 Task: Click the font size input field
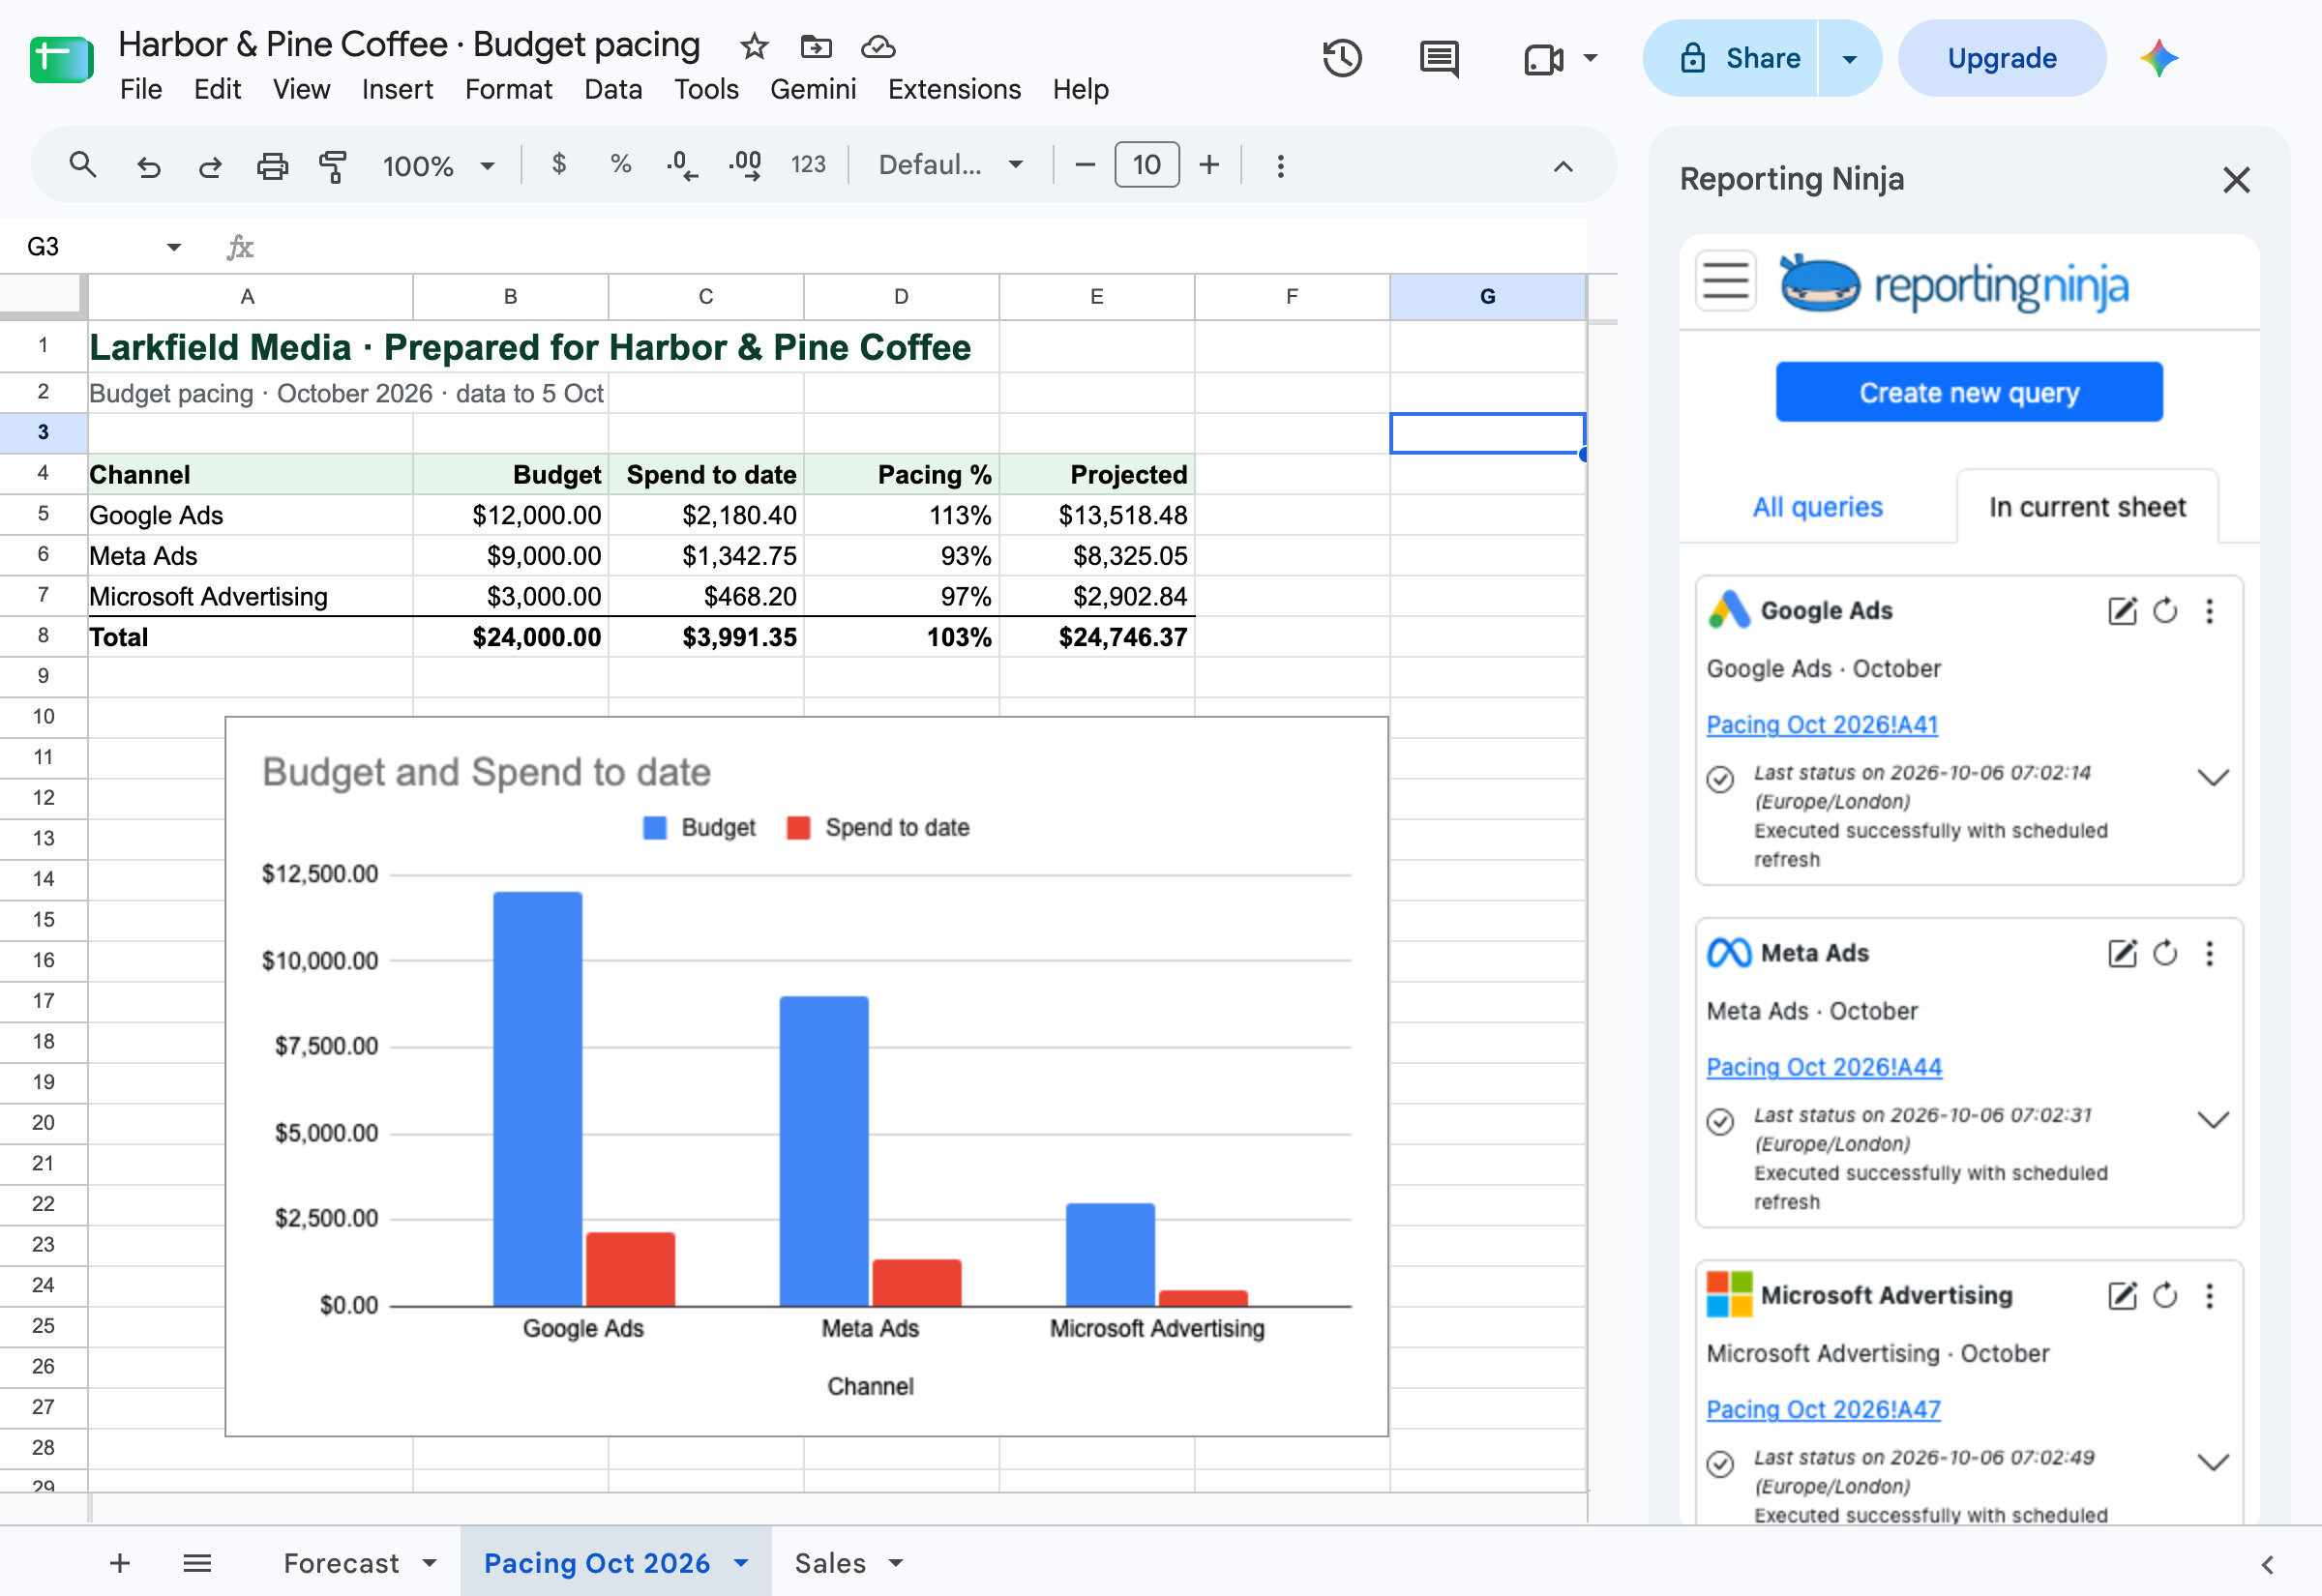tap(1146, 165)
